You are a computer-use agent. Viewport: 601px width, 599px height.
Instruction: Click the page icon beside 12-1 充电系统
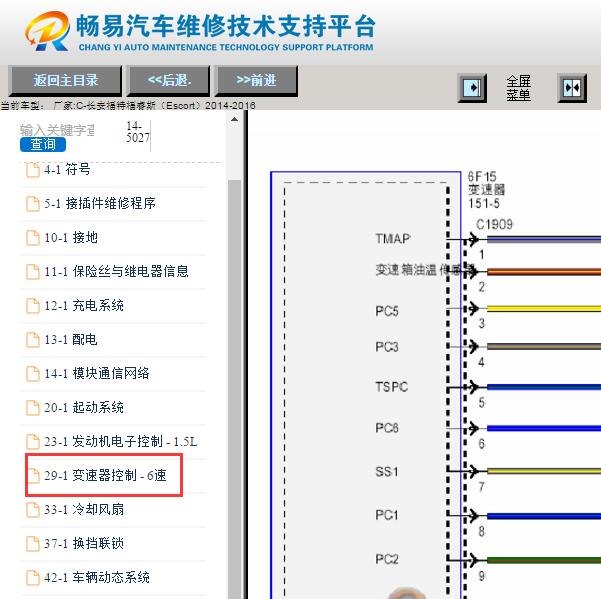33,306
